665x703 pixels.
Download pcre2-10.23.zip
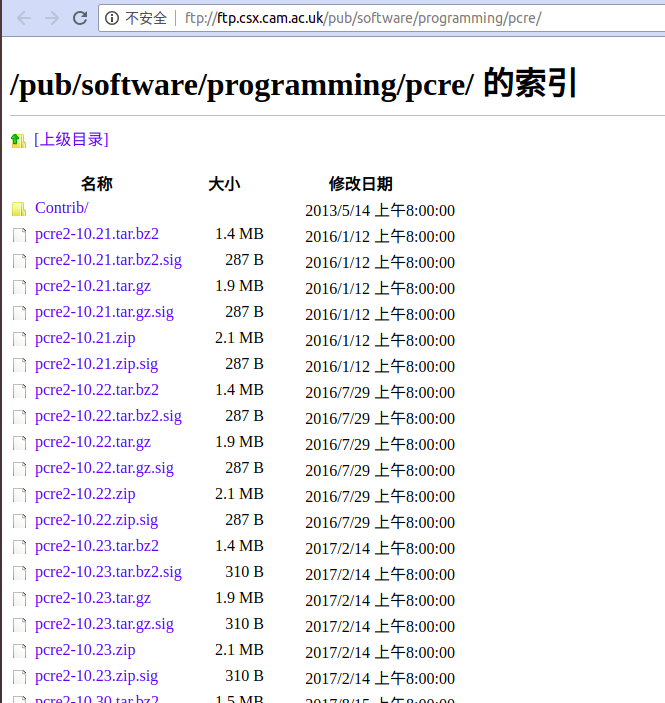(85, 650)
